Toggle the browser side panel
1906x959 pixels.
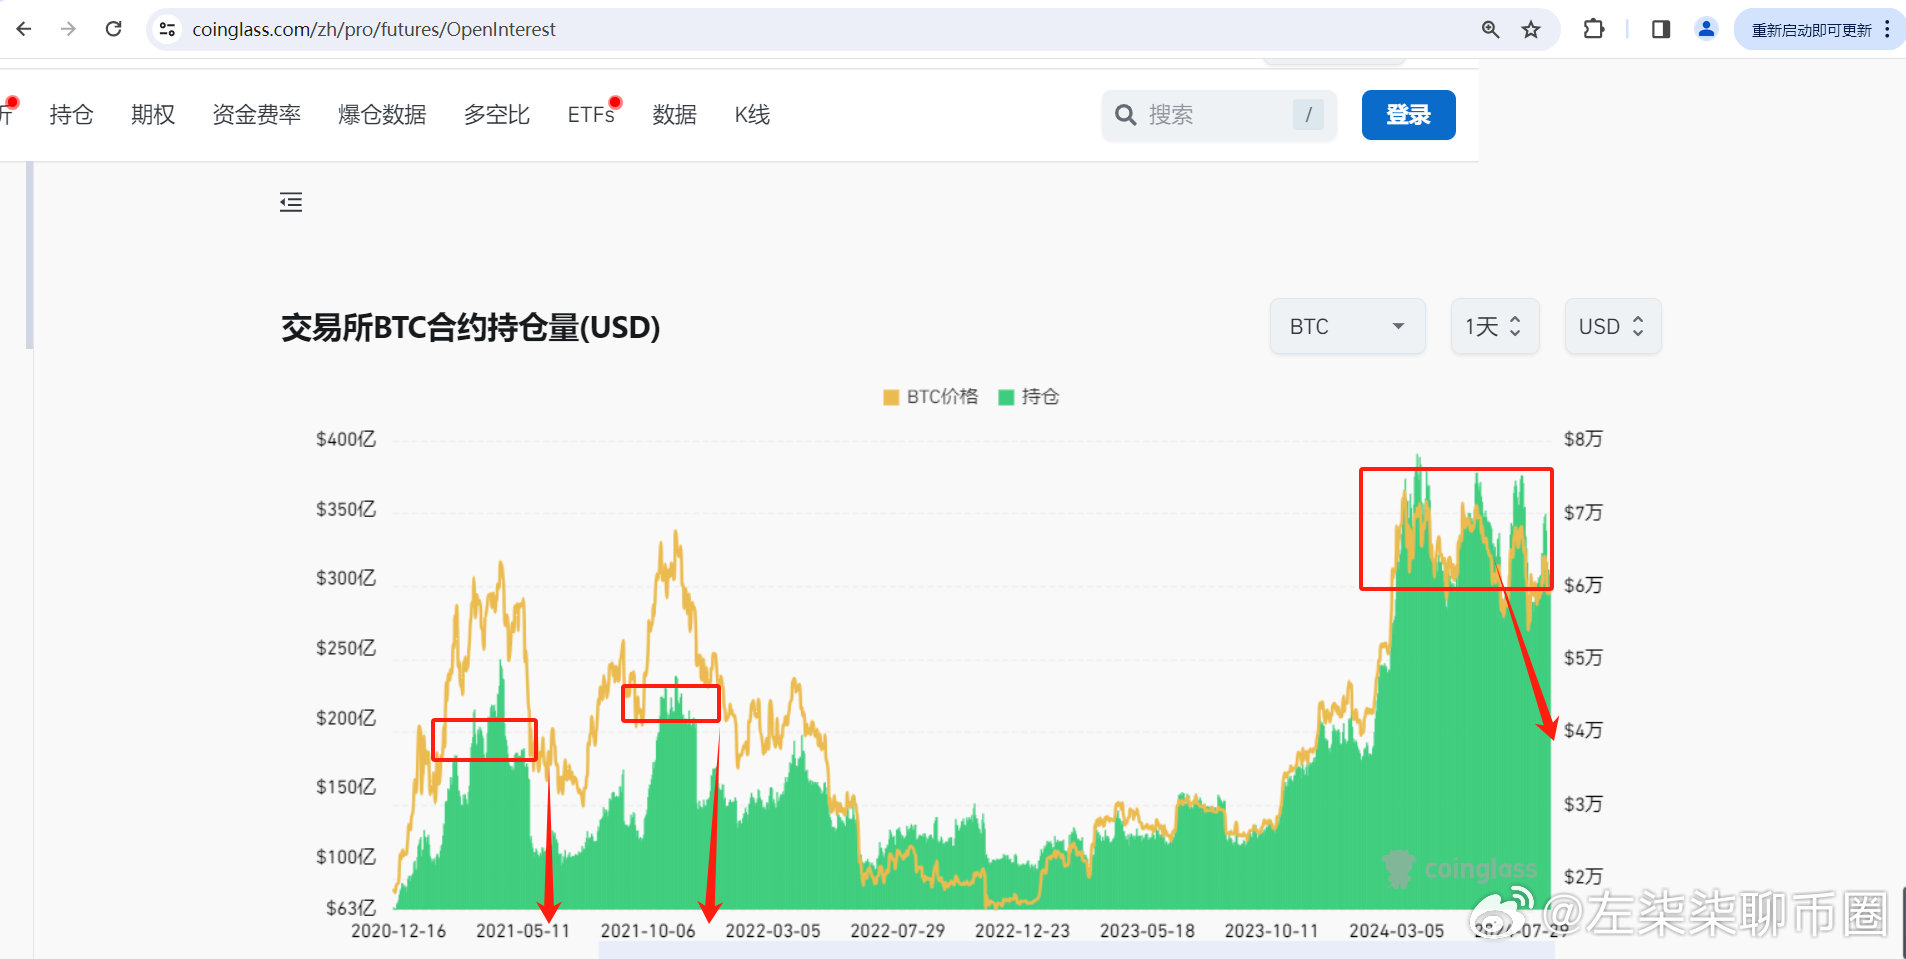pos(1661,29)
